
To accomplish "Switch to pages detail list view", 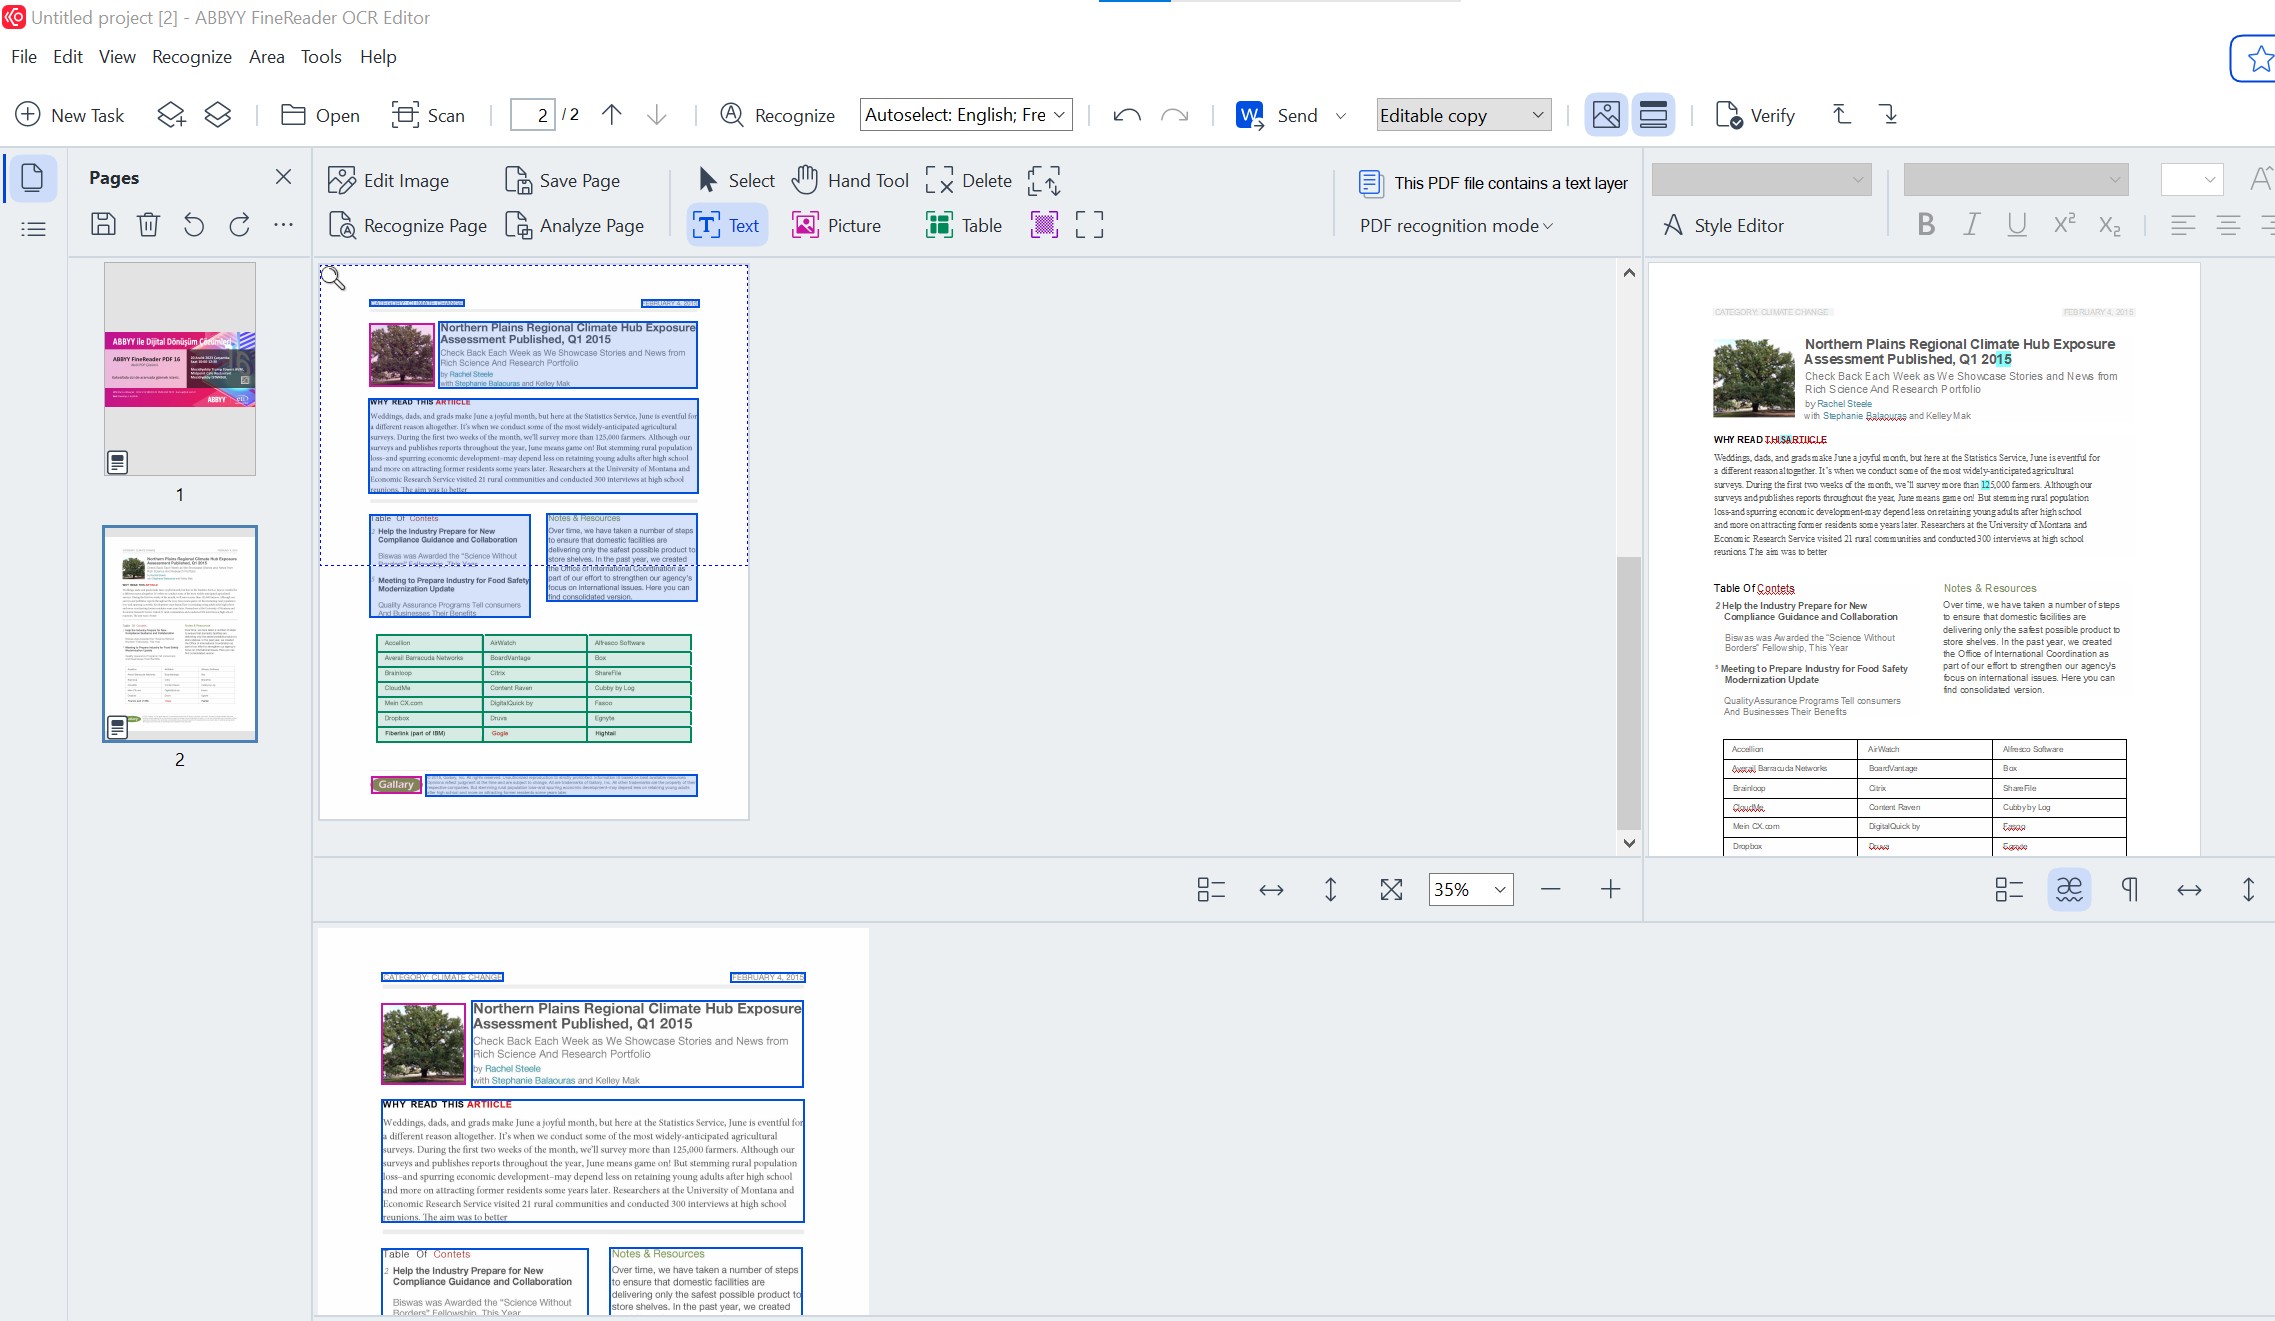I will click(33, 229).
